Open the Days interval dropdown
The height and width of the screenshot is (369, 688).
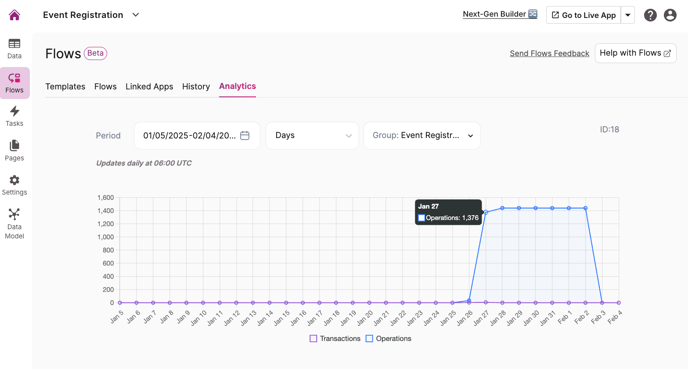(x=312, y=136)
